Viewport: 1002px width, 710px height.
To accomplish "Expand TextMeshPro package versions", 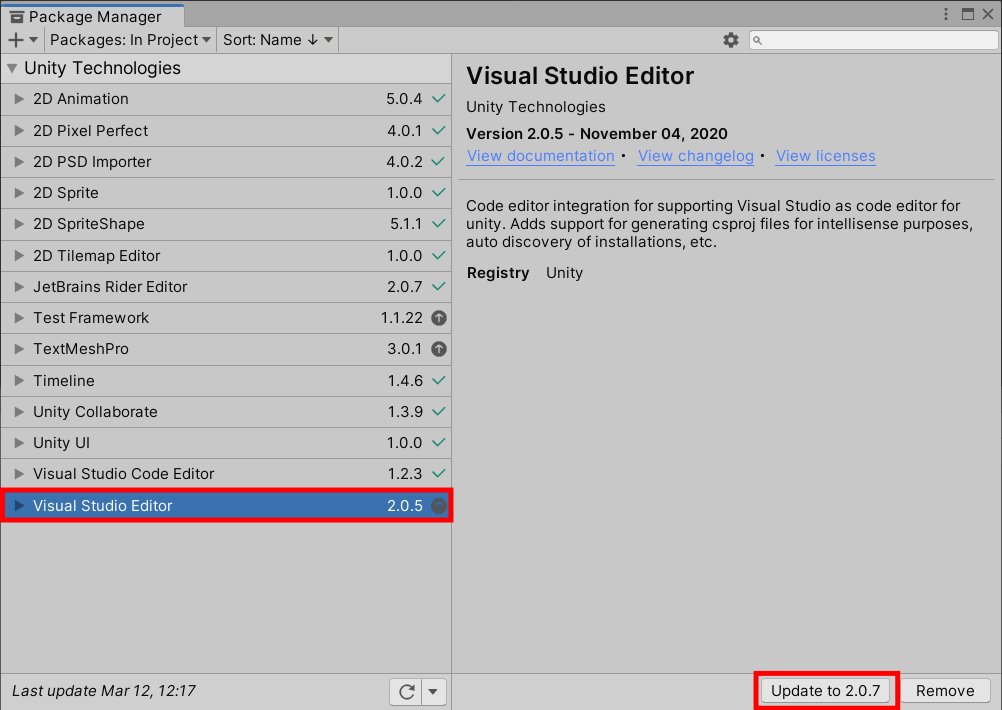I will (x=19, y=349).
